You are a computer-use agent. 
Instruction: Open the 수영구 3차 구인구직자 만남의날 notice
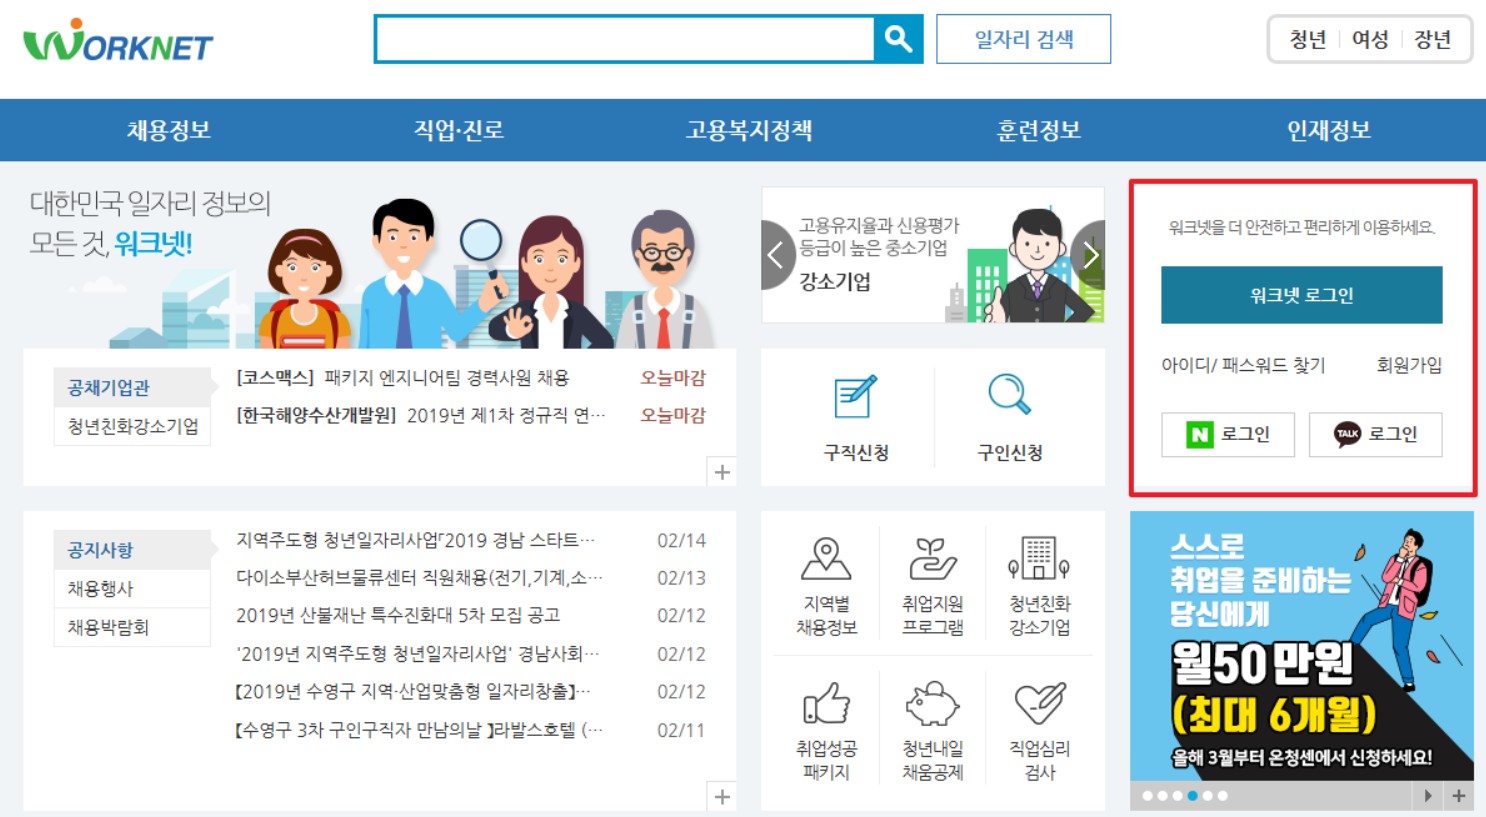point(419,730)
